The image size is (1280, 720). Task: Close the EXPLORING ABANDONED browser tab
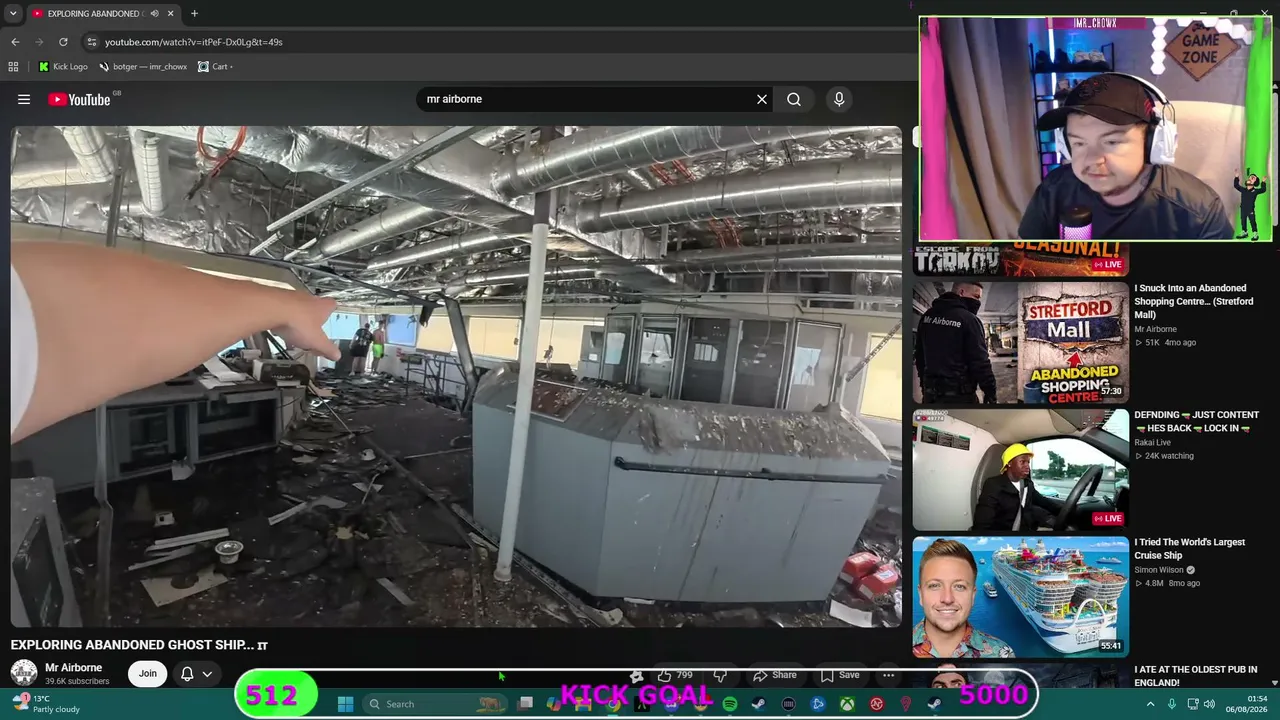170,14
